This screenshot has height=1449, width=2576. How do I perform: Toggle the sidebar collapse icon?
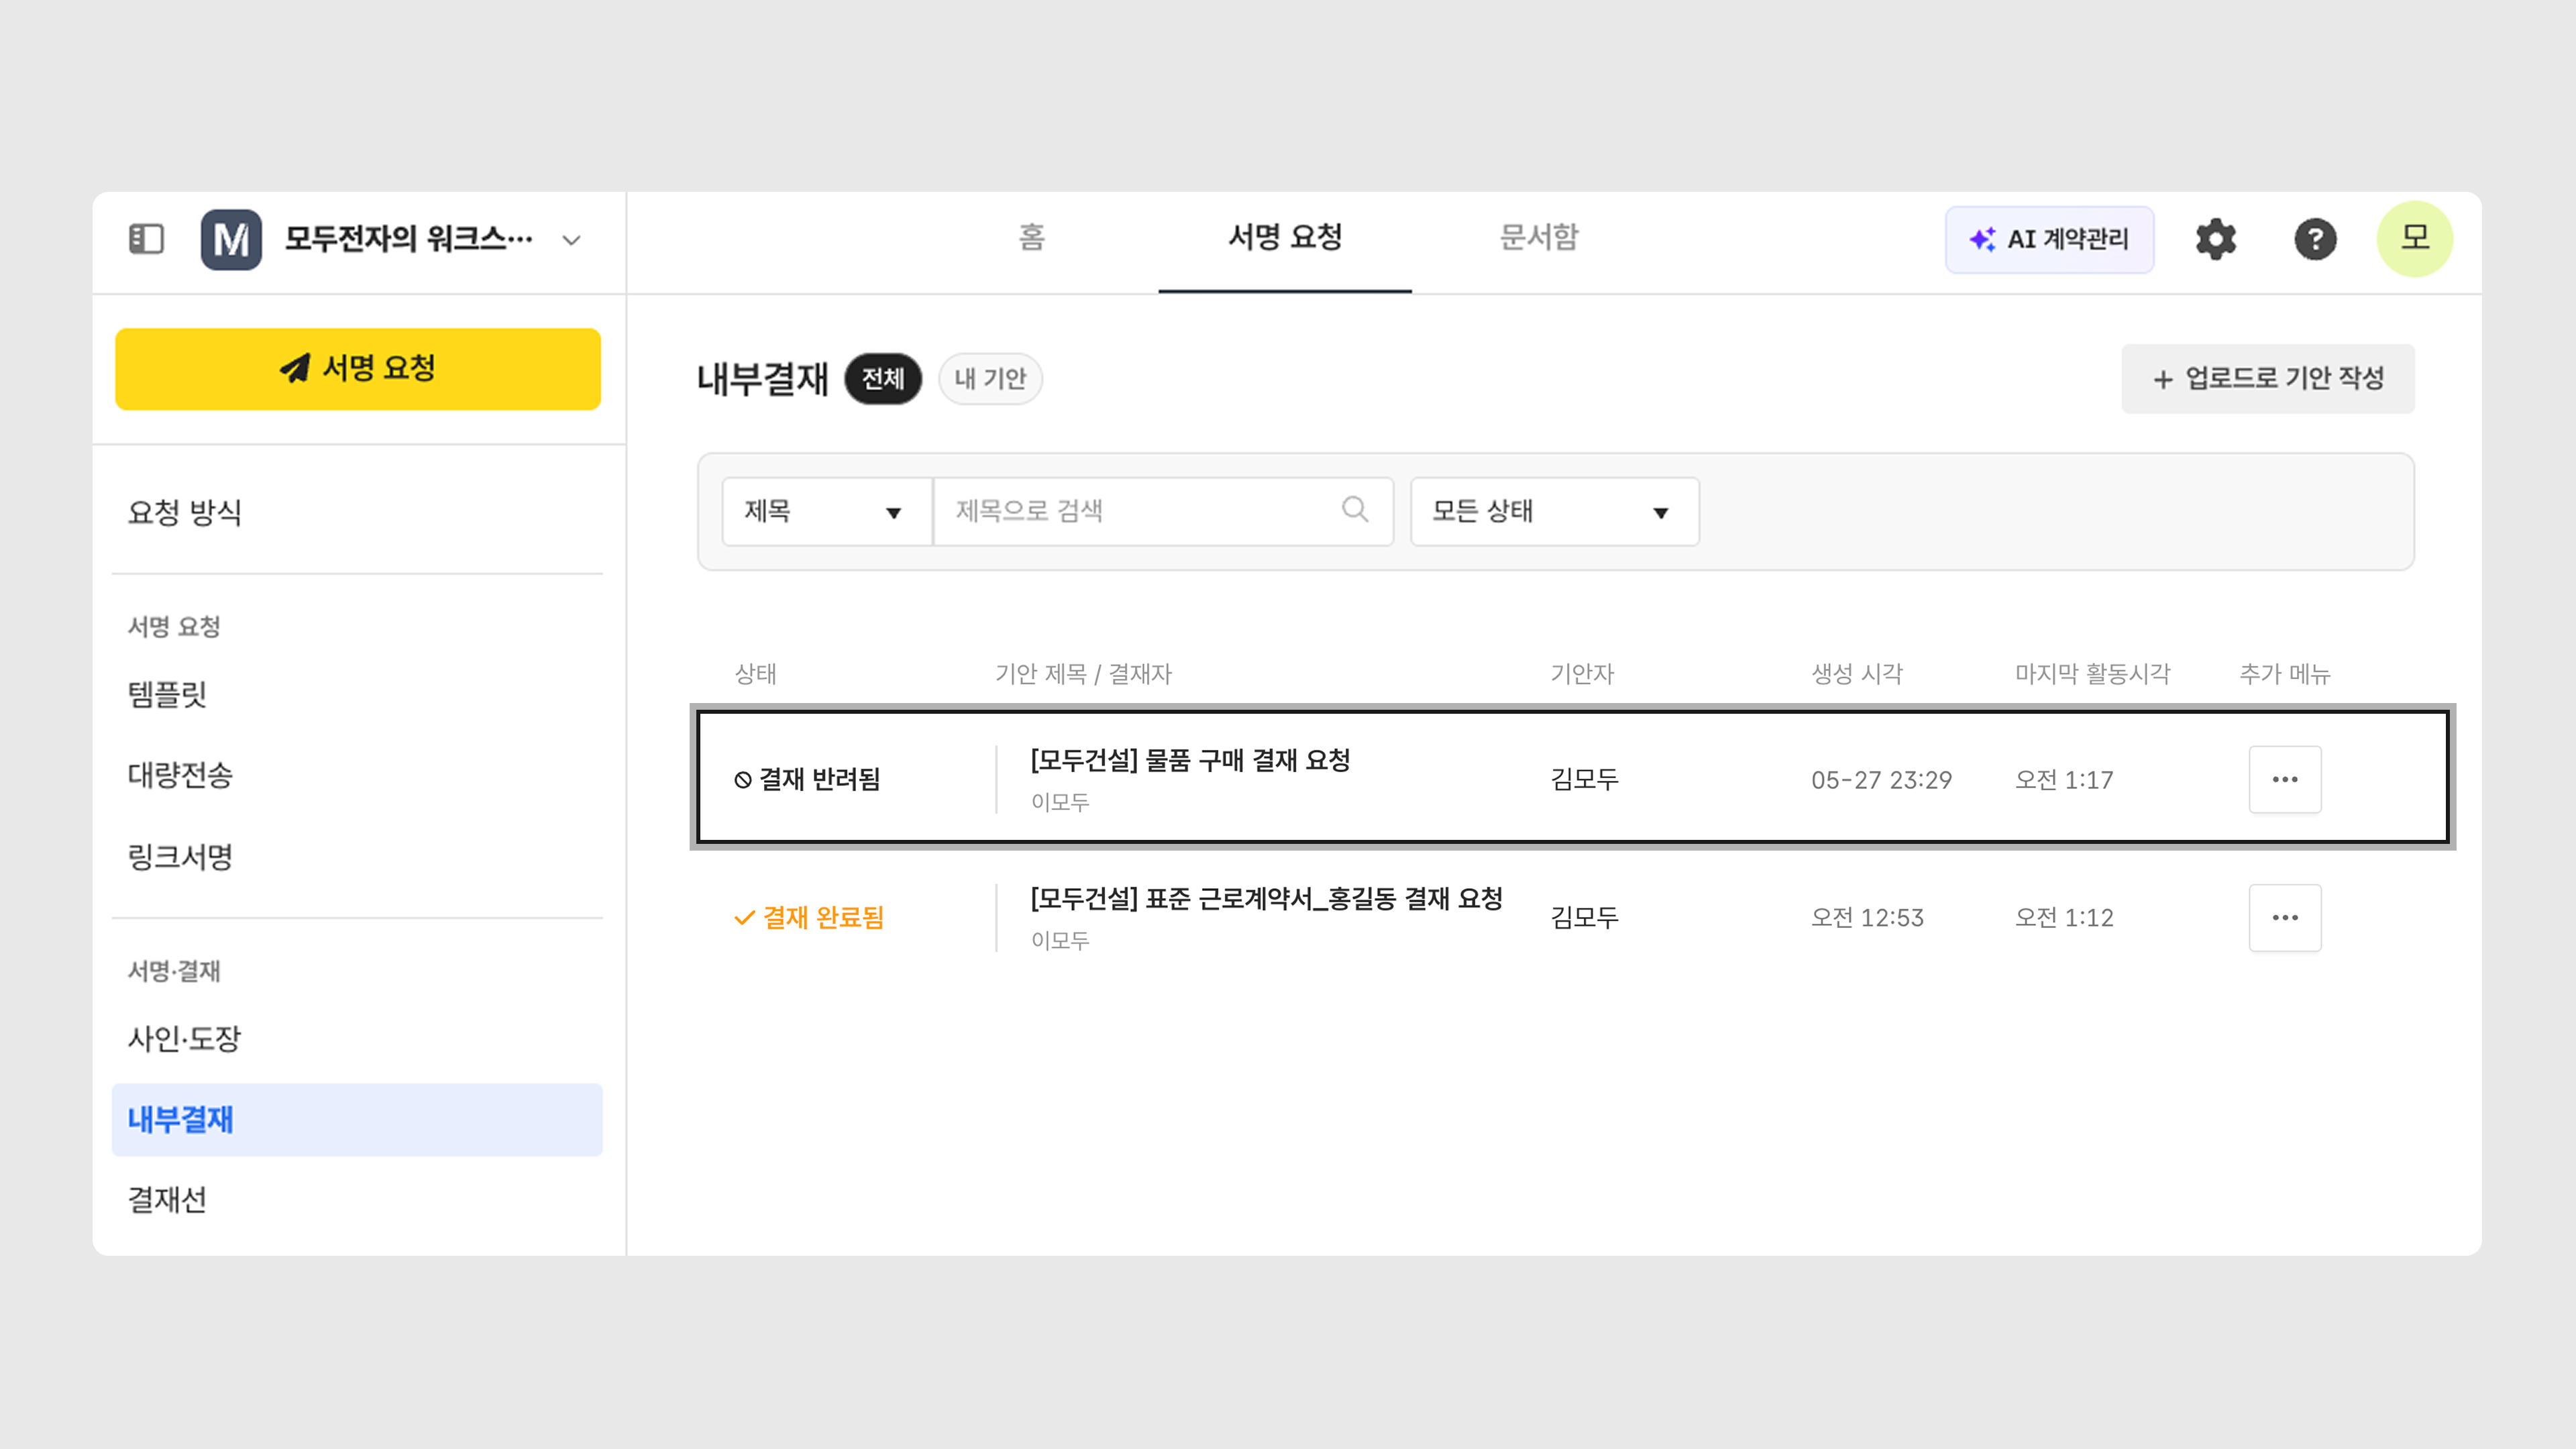tap(146, 239)
